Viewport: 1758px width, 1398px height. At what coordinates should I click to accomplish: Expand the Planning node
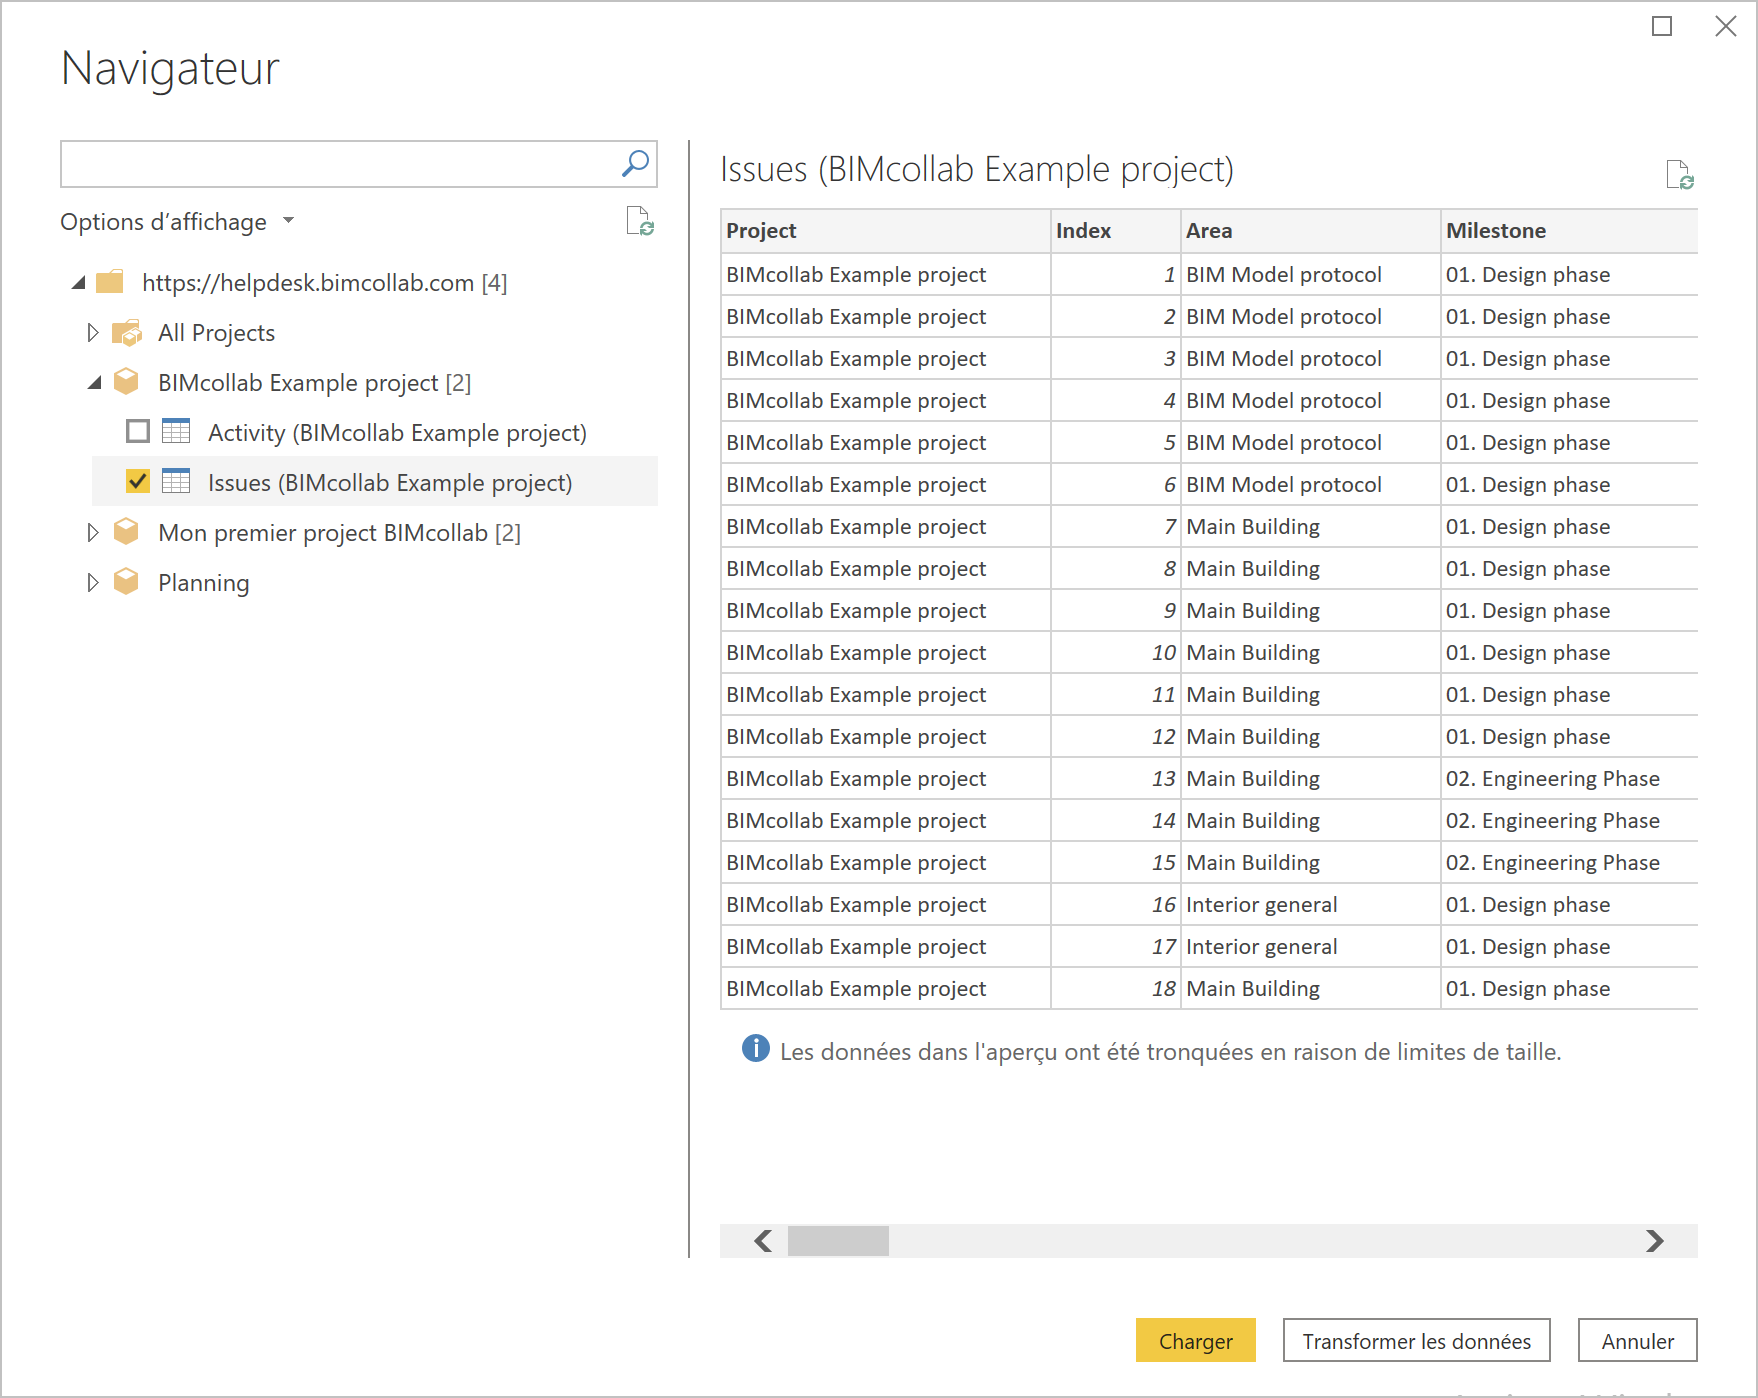tap(93, 583)
